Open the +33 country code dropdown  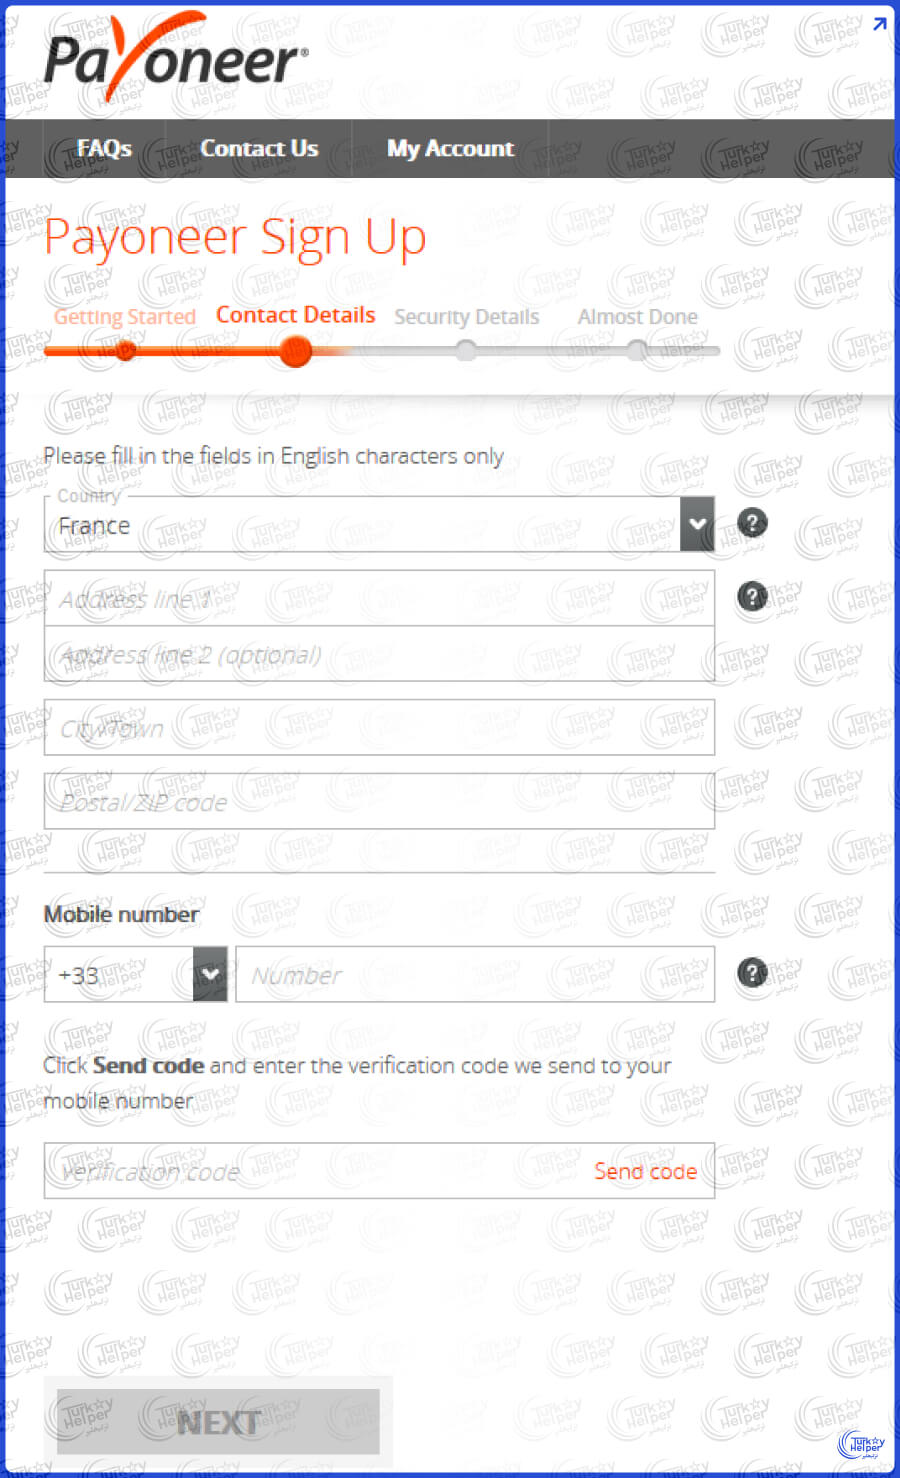[x=210, y=974]
